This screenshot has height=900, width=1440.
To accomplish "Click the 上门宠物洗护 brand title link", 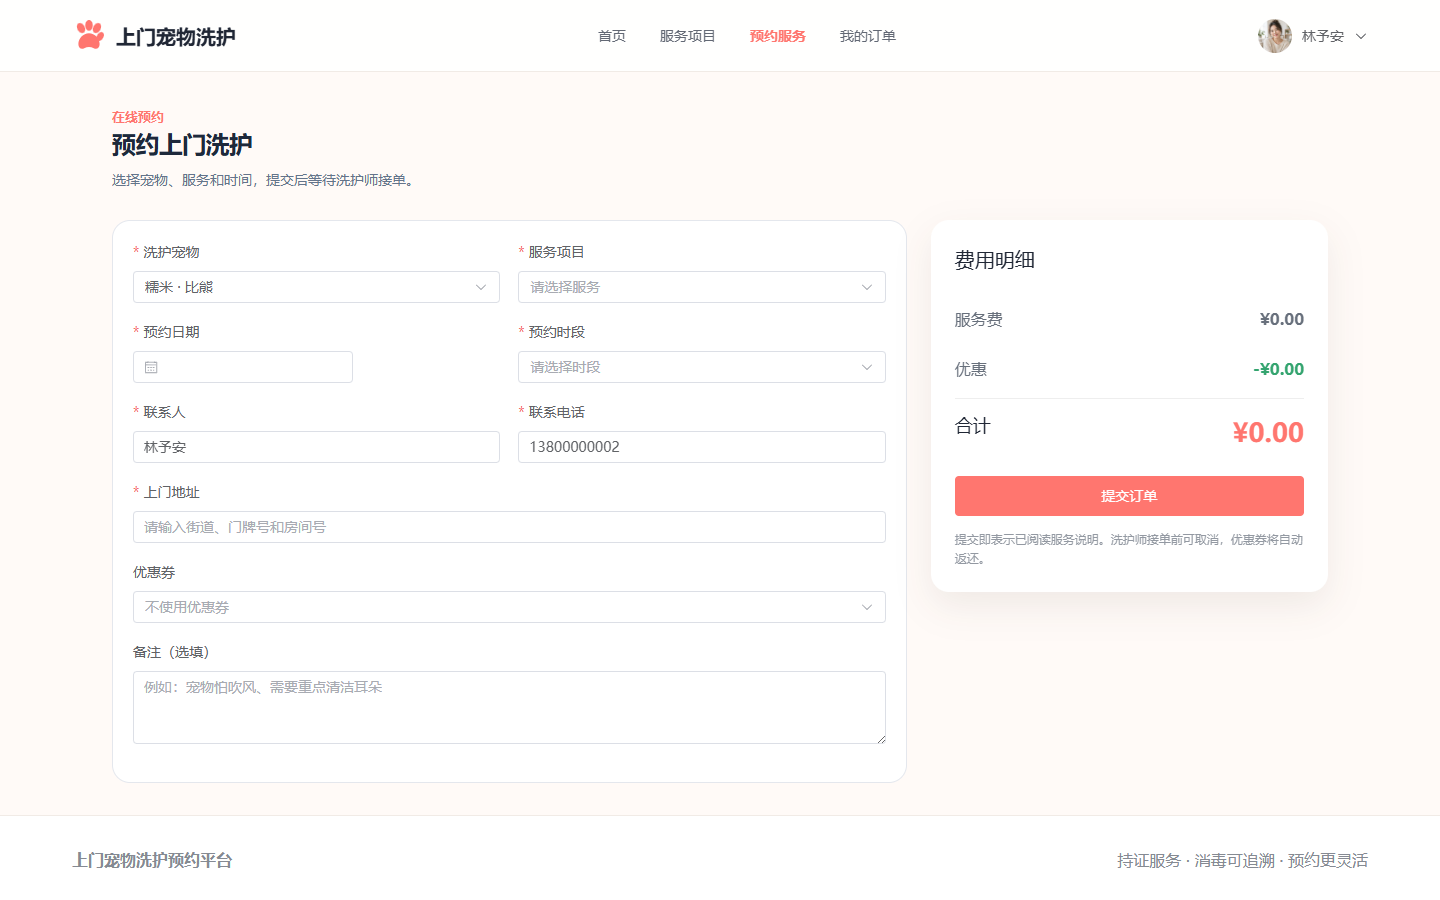I will pyautogui.click(x=176, y=37).
